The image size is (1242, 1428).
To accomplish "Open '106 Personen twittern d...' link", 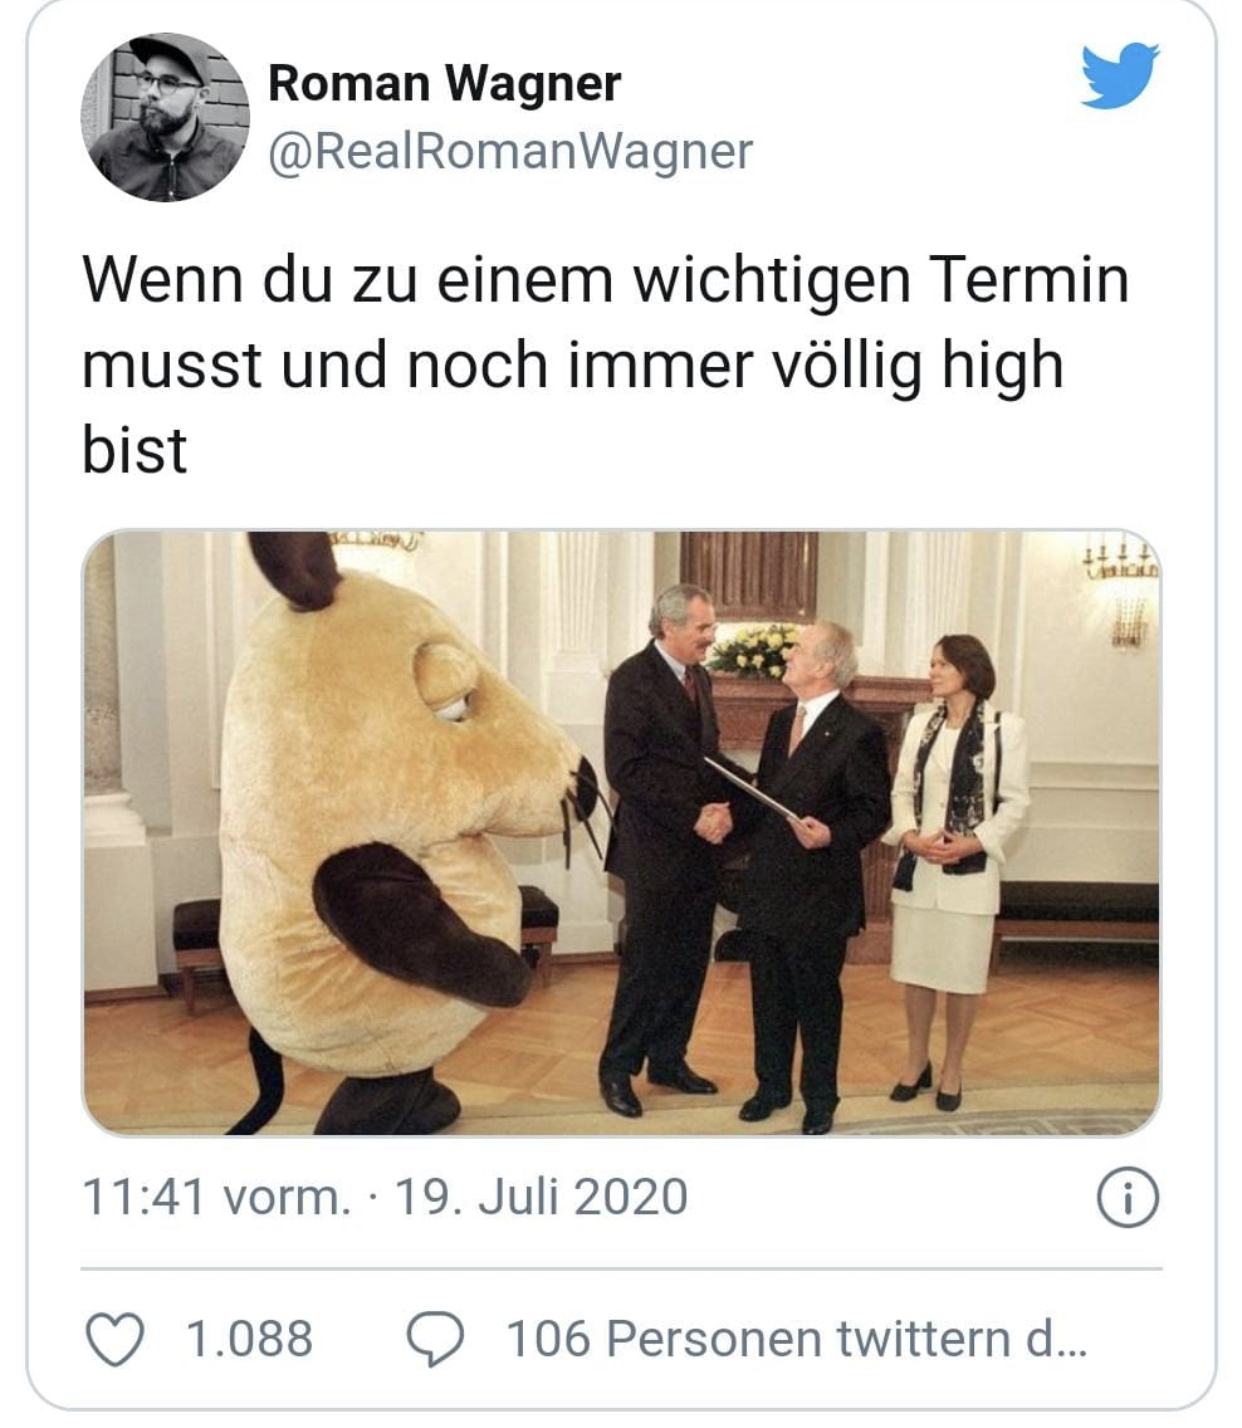I will 796,1340.
